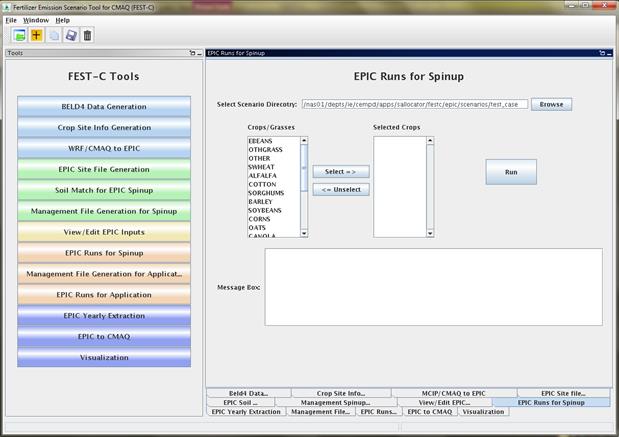The width and height of the screenshot is (619, 437).
Task: Delete scenario with the trash can icon
Action: [88, 35]
